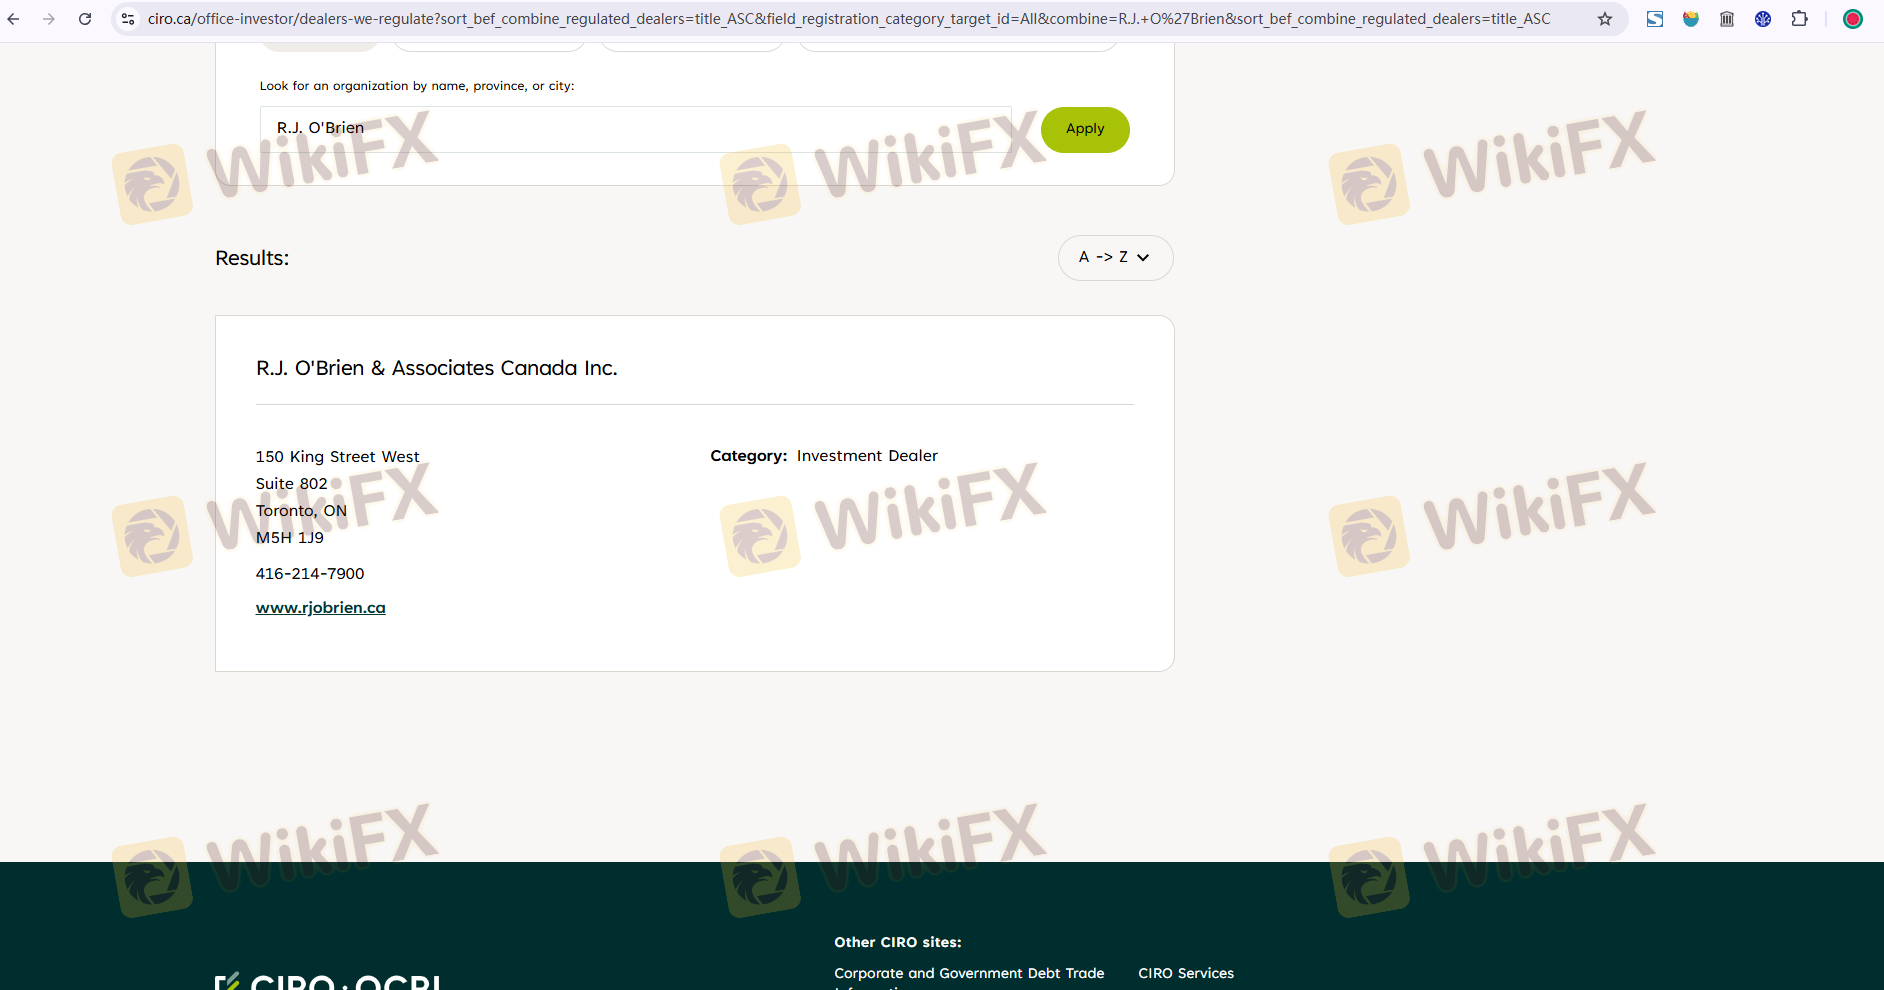Select the 150 King Street West address line
This screenshot has height=990, width=1884.
pyautogui.click(x=338, y=457)
